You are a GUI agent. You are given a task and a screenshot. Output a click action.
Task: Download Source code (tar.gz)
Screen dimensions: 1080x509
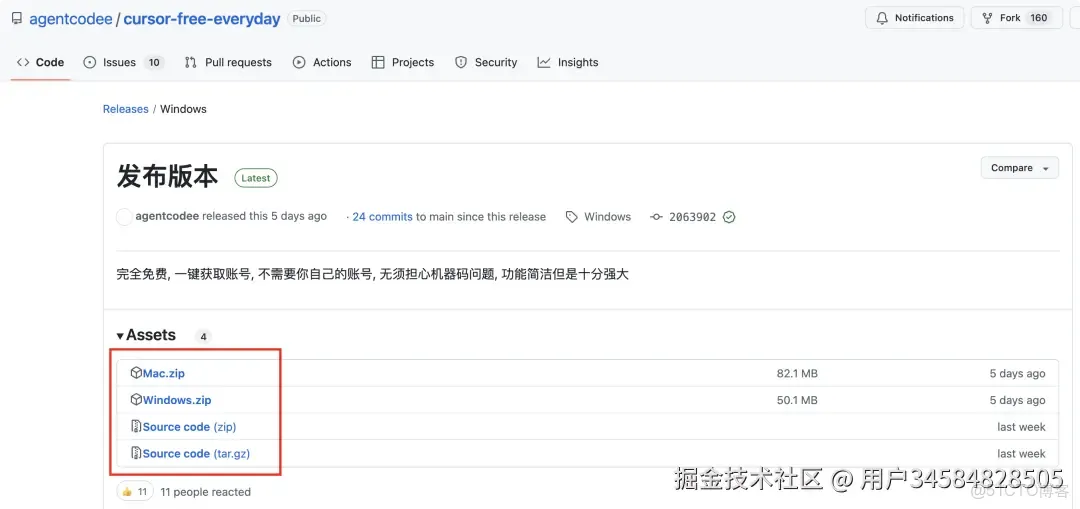[x=196, y=453]
